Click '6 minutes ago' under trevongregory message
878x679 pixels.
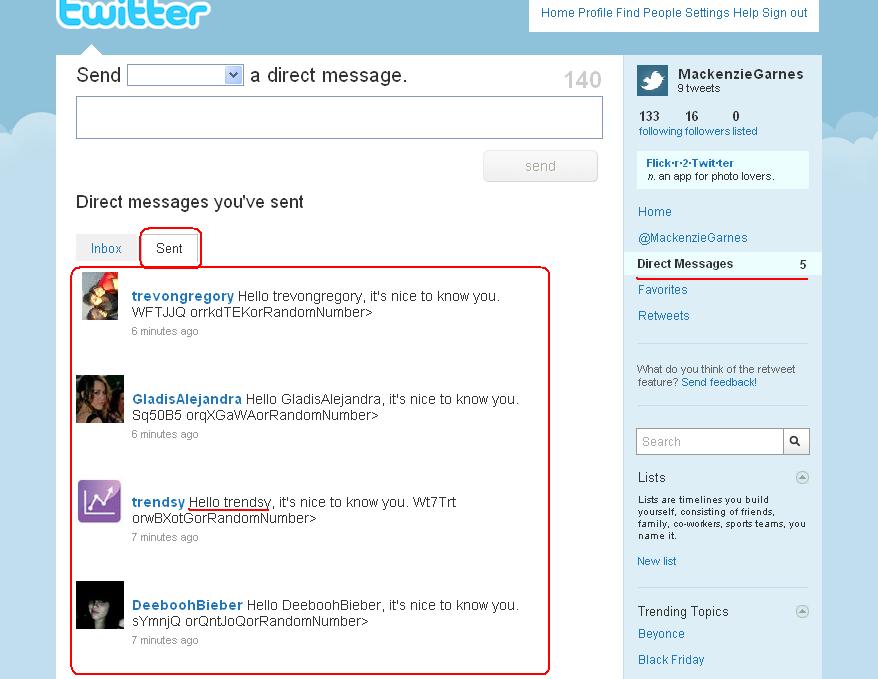[x=165, y=331]
